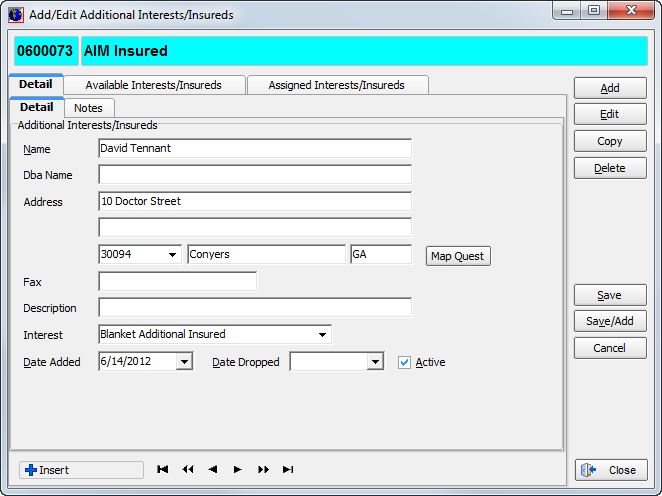Go to next record arrow
The width and height of the screenshot is (662, 496).
tap(237, 469)
